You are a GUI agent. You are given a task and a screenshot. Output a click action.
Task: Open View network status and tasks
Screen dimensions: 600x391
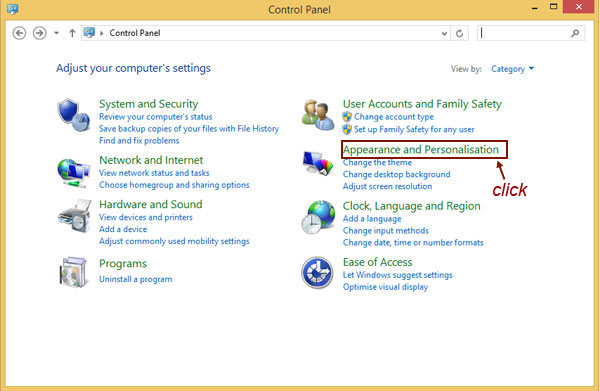click(154, 173)
